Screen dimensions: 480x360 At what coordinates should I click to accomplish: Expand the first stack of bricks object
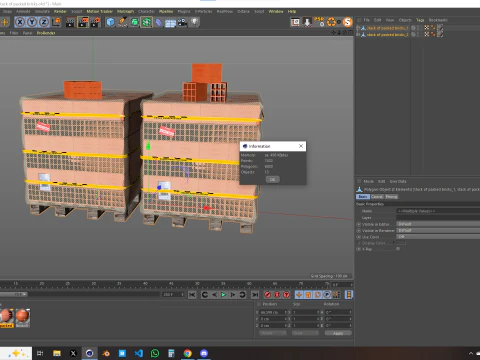pos(358,28)
